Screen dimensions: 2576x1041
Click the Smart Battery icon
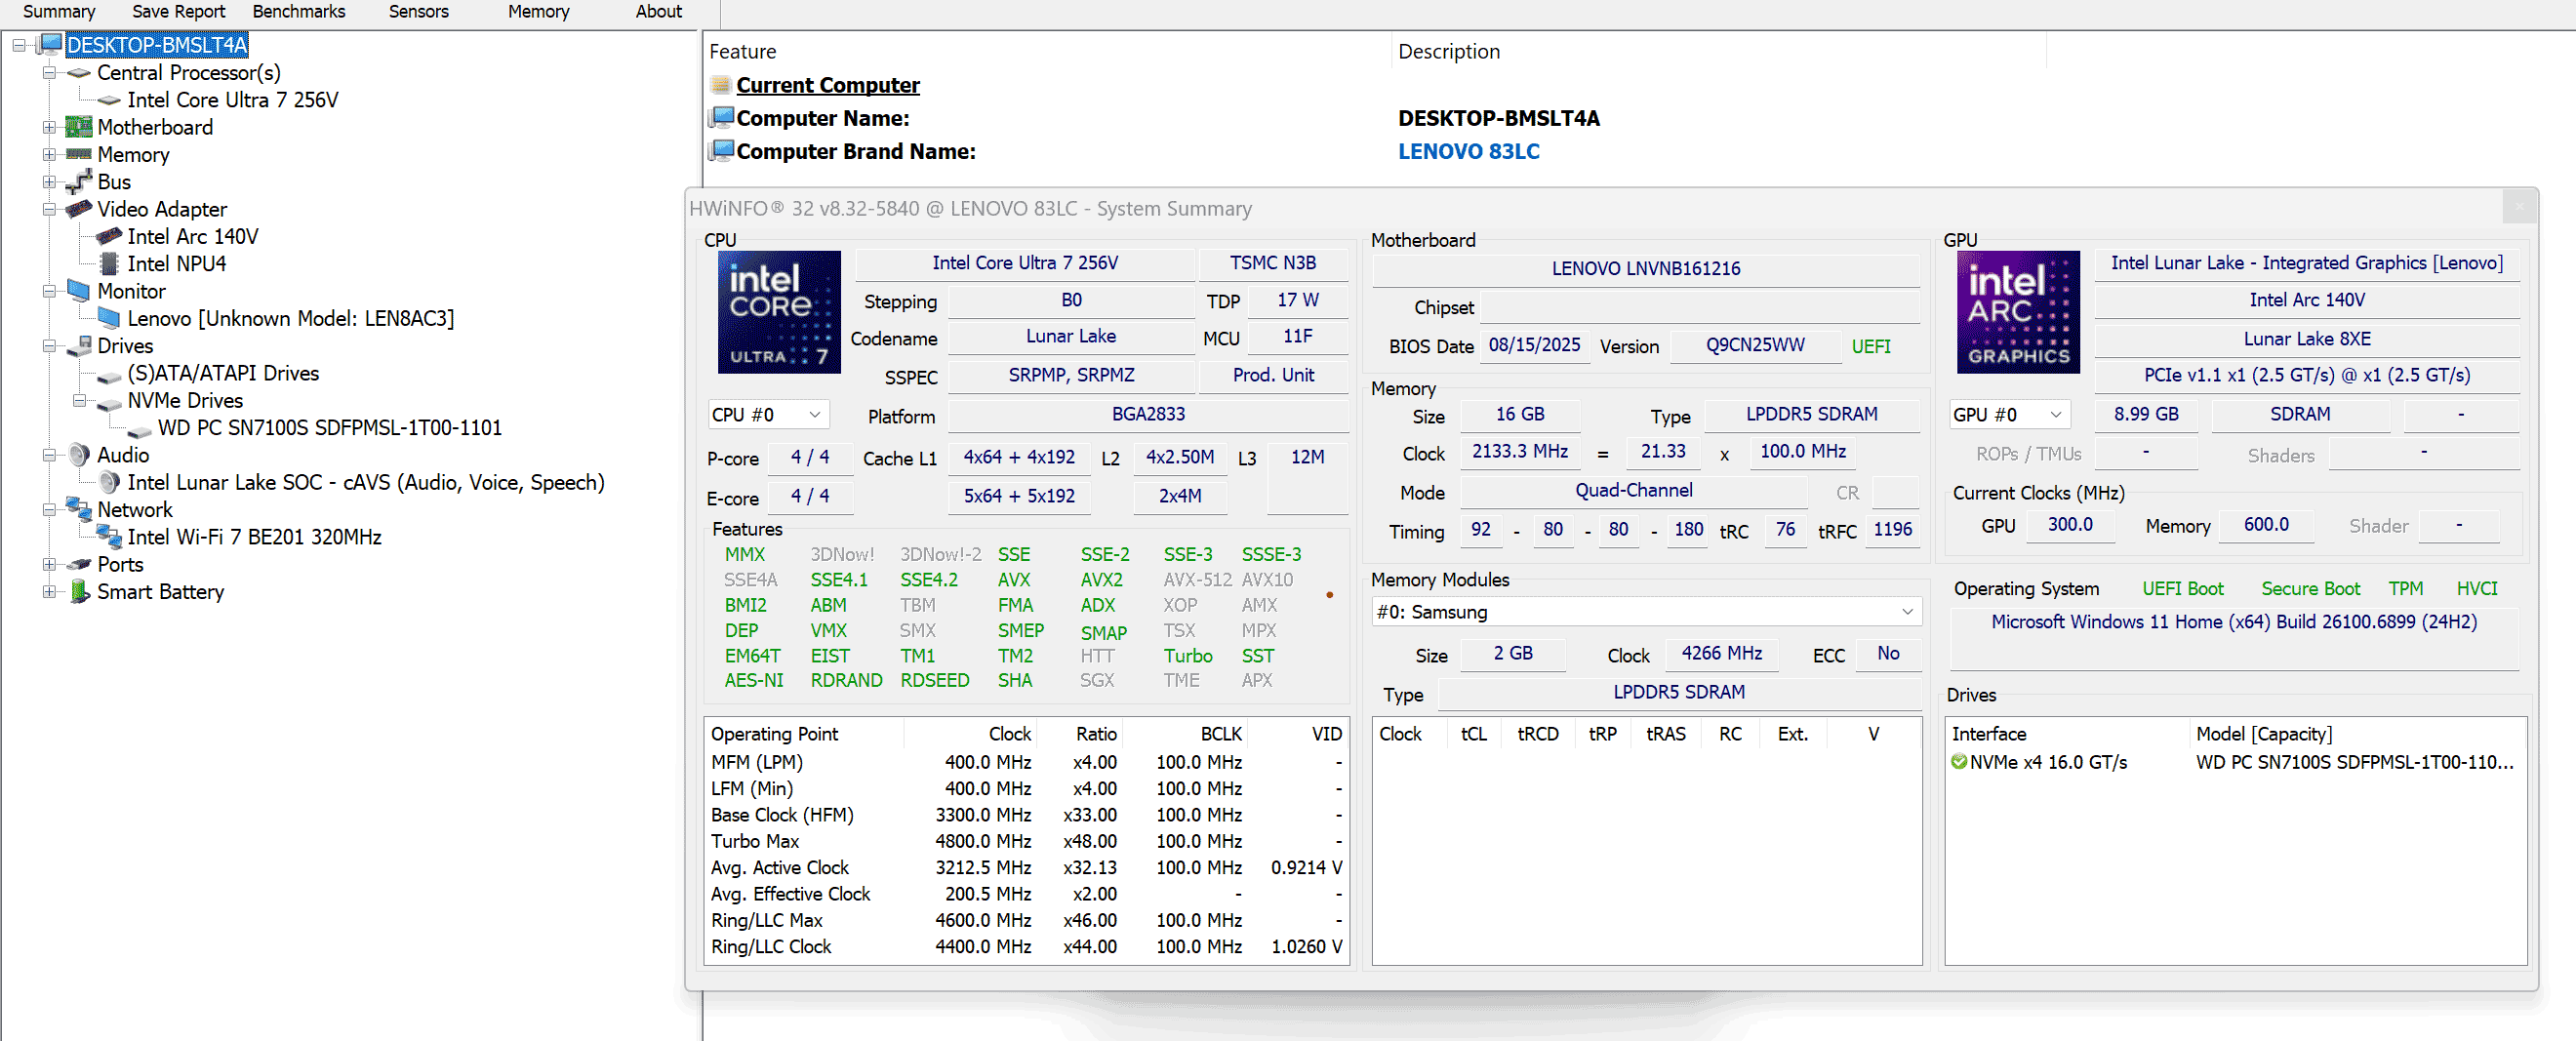(x=79, y=592)
